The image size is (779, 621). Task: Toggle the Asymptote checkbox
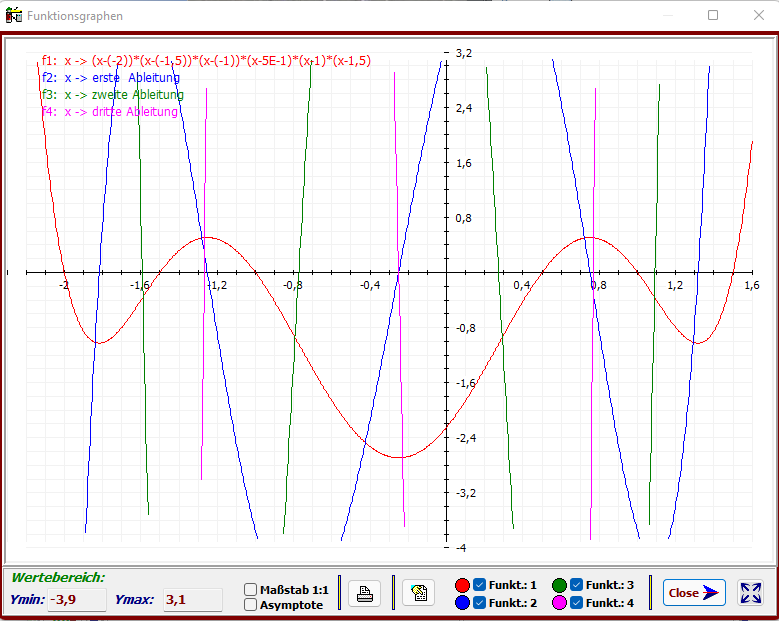point(251,605)
